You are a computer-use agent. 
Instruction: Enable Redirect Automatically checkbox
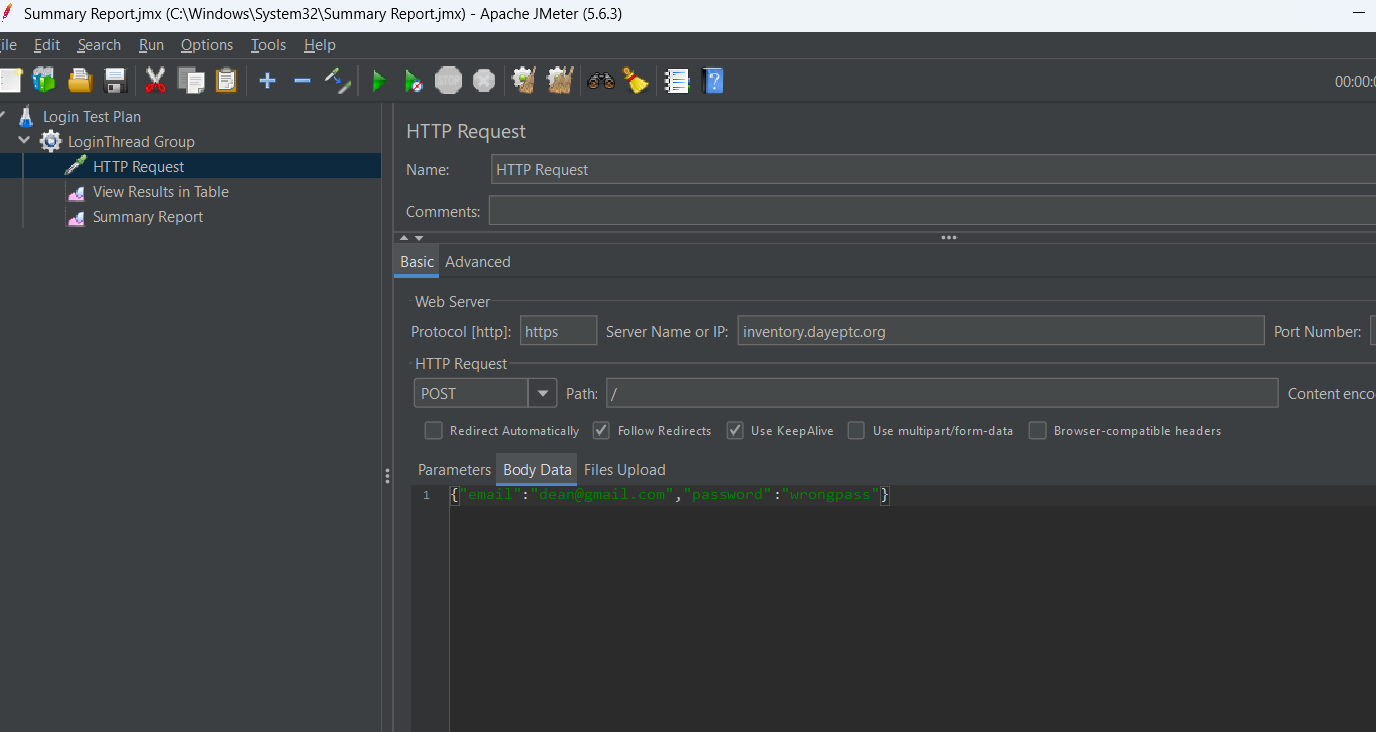[x=434, y=431]
